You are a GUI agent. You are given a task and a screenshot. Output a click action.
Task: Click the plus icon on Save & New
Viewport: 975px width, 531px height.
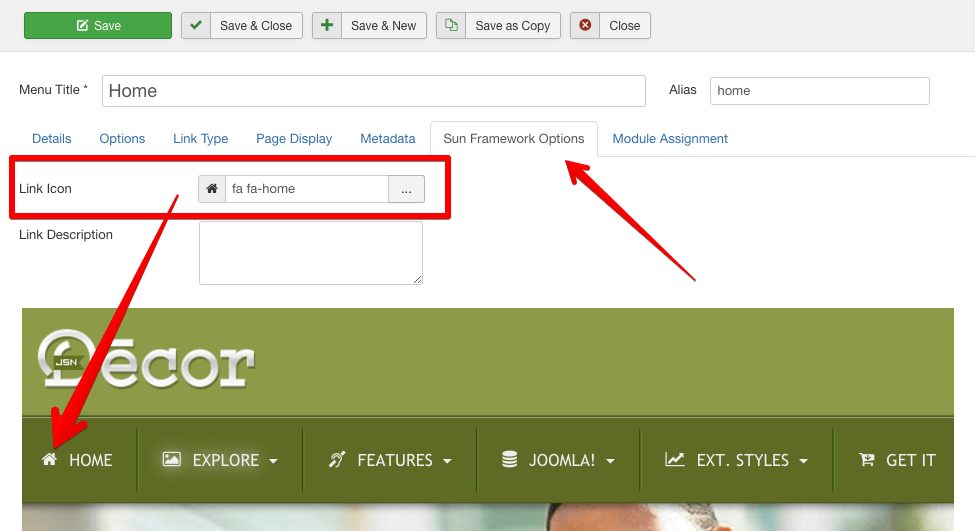coord(327,26)
